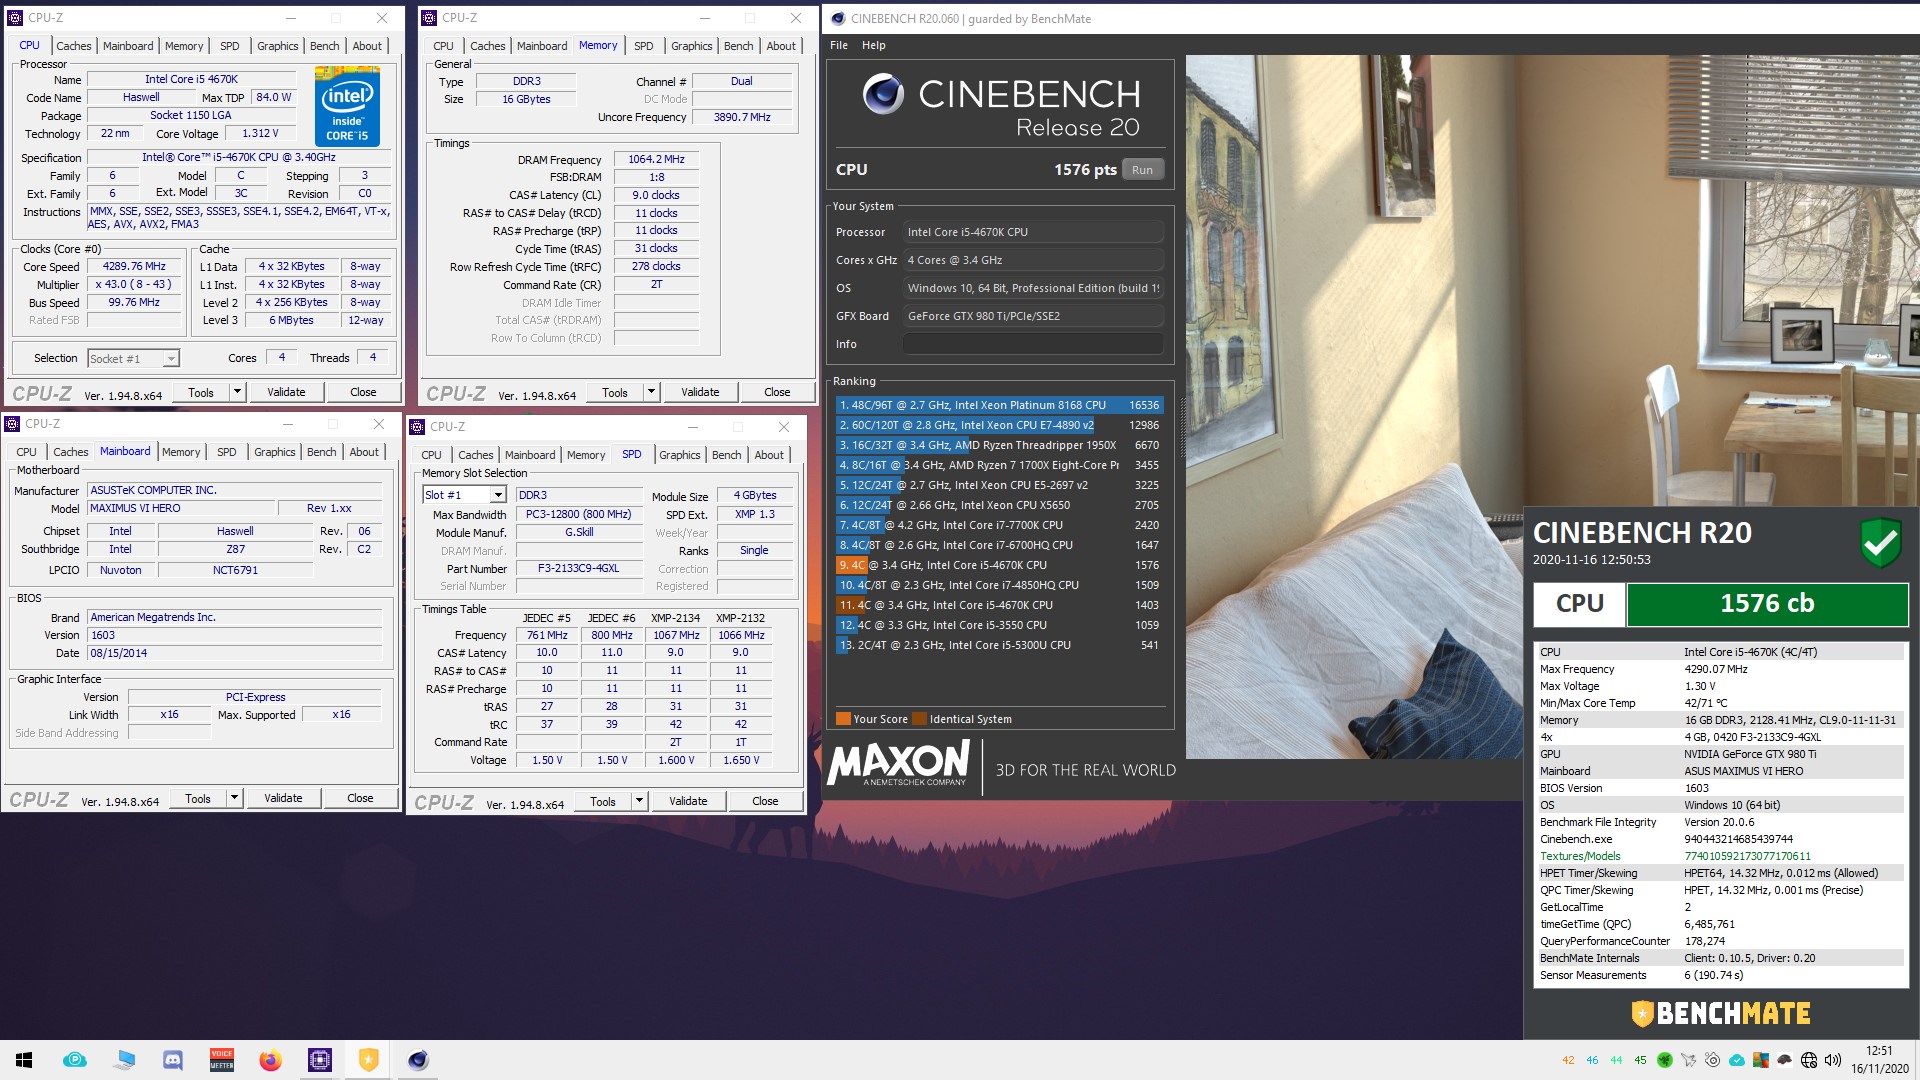Image resolution: width=1920 pixels, height=1080 pixels.
Task: Click the Core Speed value 4289.76 MHz
Action: (x=134, y=267)
